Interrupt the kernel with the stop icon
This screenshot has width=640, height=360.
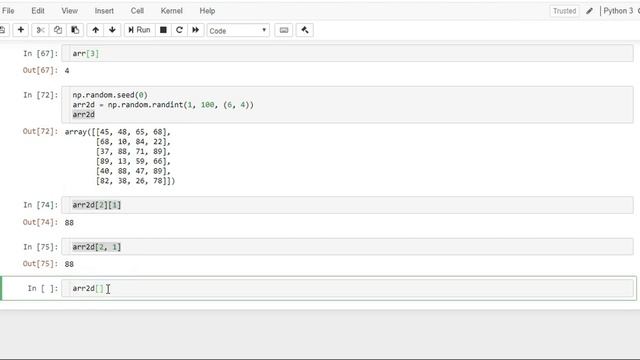tap(163, 30)
